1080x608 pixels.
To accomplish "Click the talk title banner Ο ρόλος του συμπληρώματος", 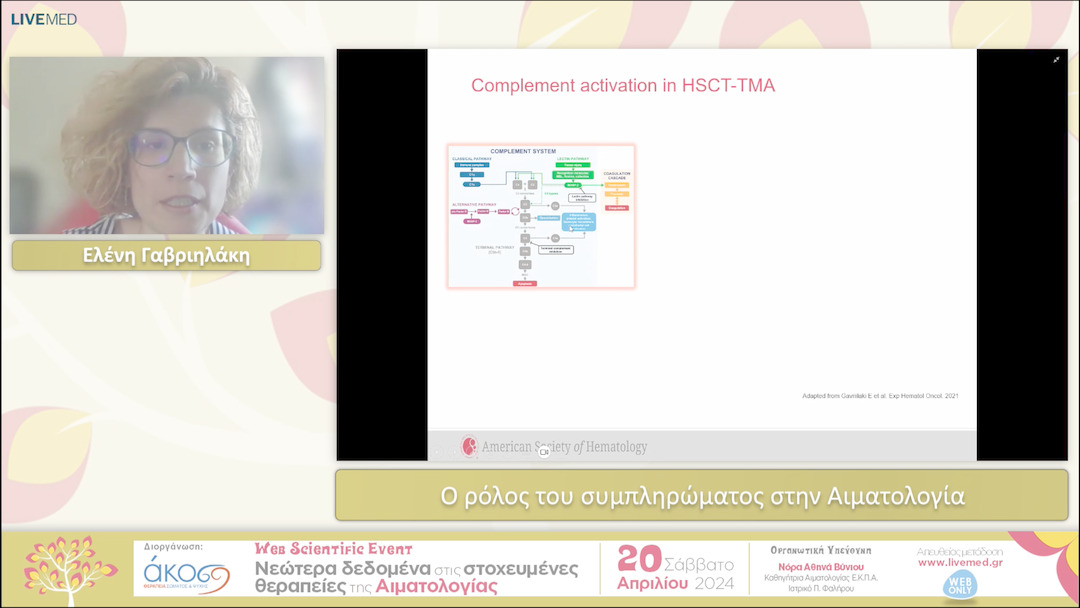I will click(702, 496).
